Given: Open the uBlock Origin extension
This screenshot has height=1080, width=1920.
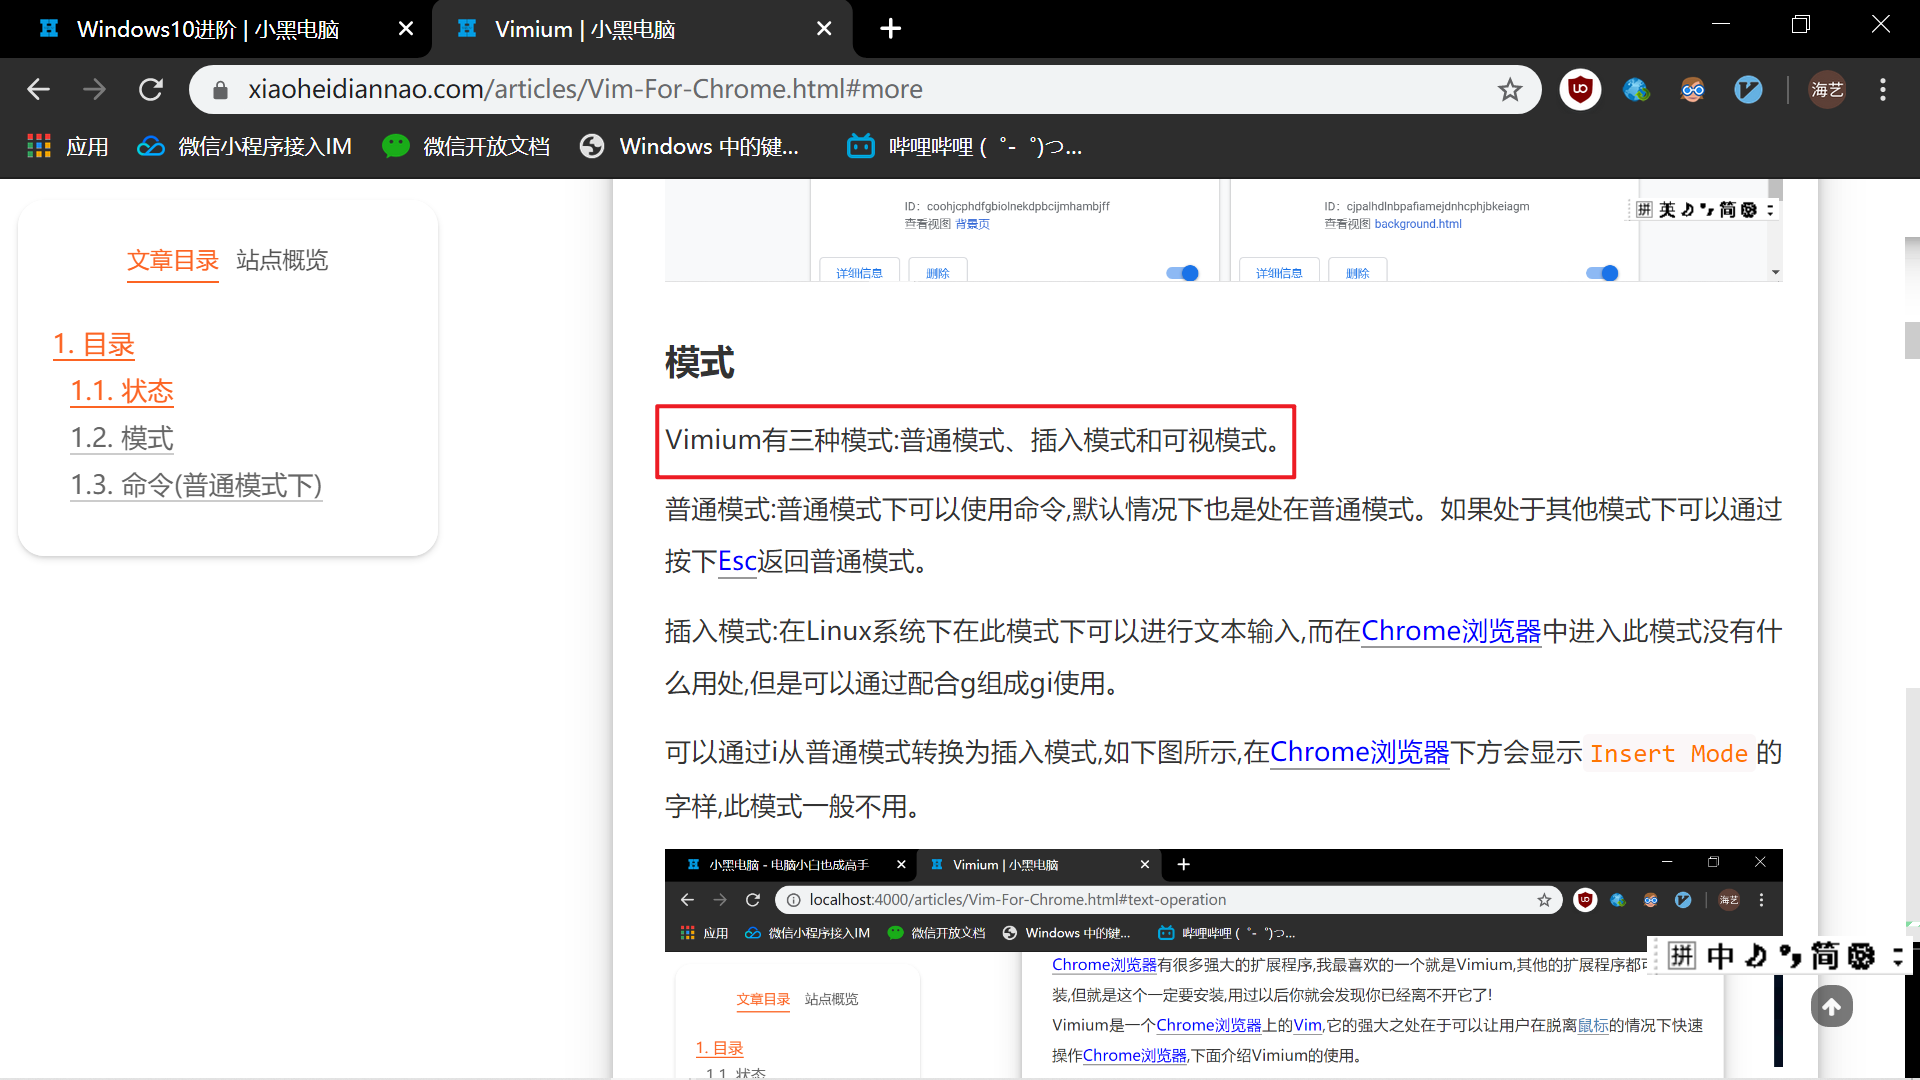Looking at the screenshot, I should coord(1580,90).
